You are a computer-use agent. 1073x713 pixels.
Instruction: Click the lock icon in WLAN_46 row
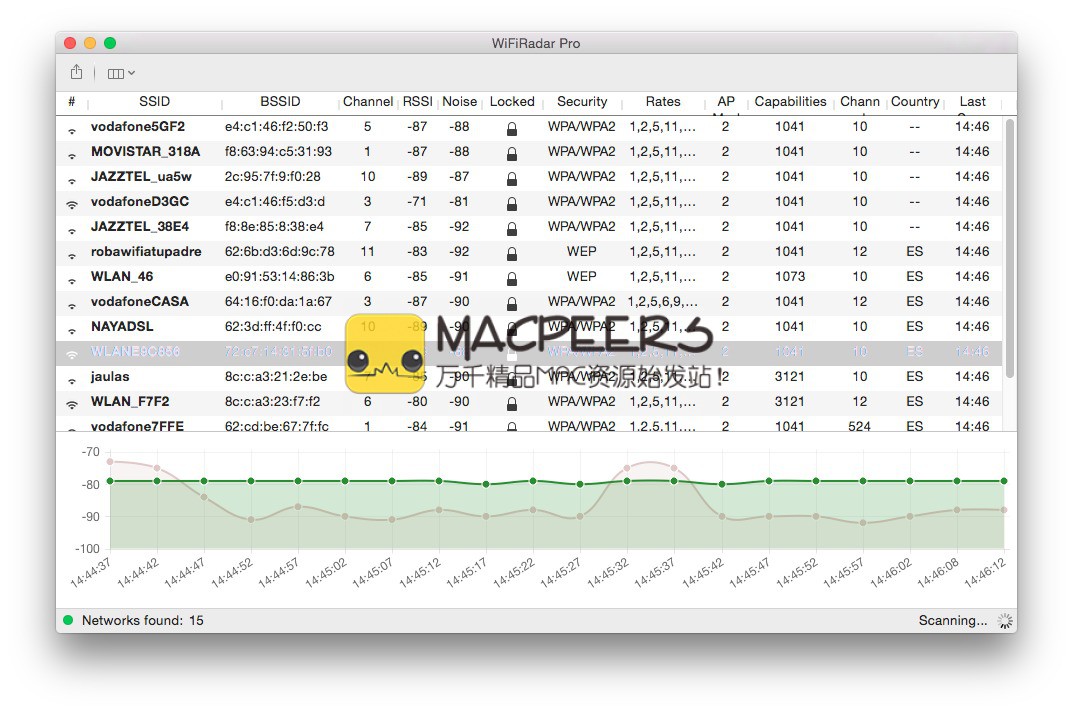512,278
